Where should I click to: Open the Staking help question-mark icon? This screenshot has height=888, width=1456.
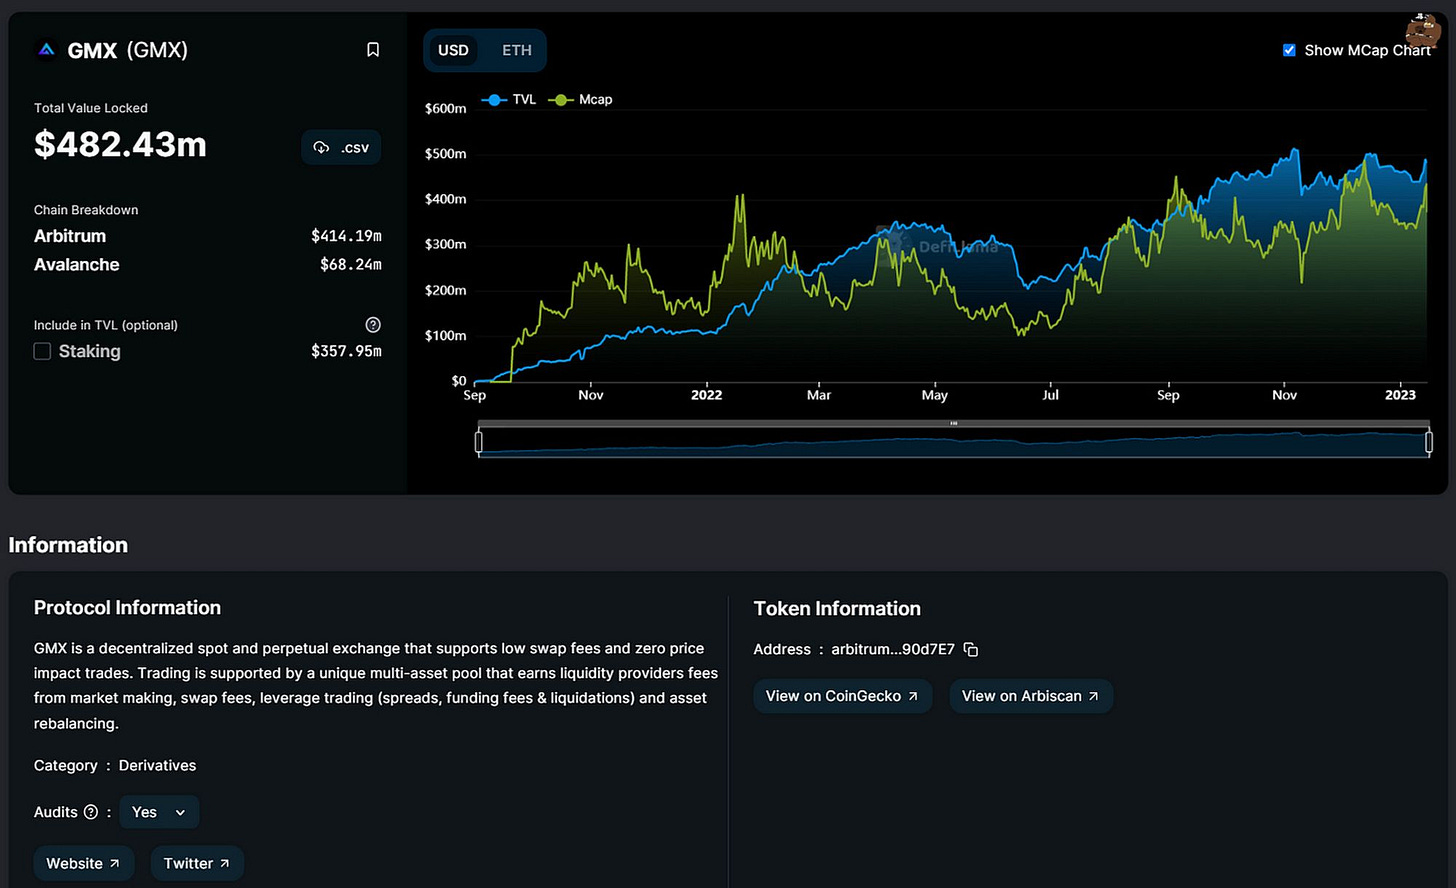click(373, 325)
